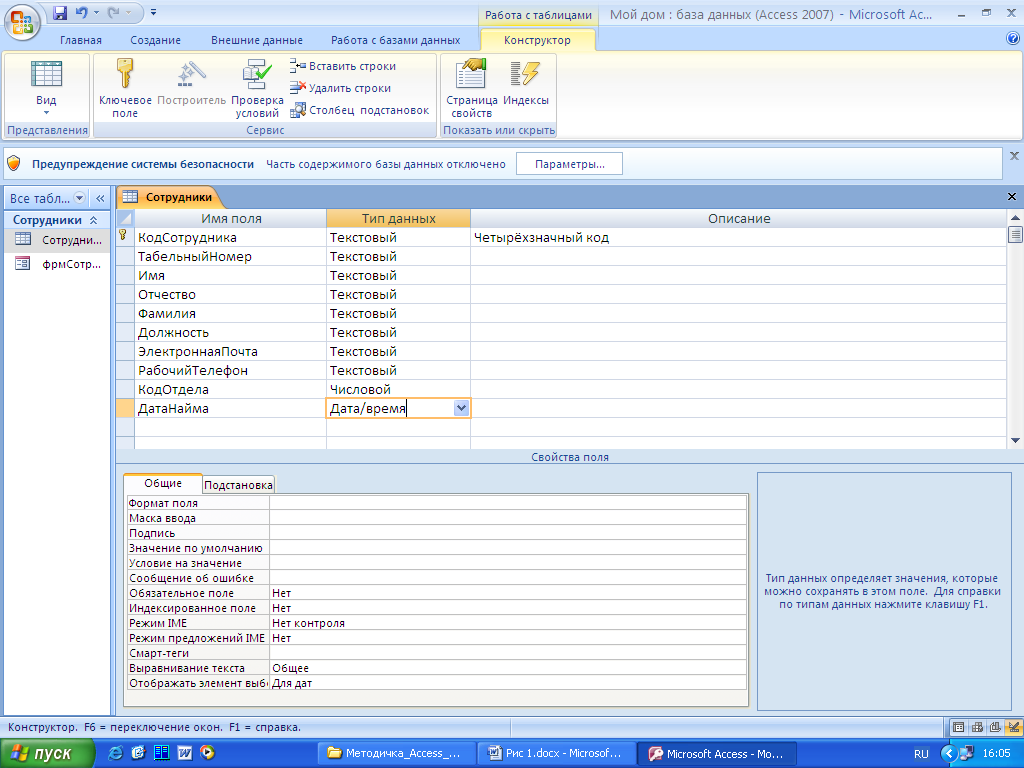Viewport: 1024px width, 768px height.
Task: Click the Тип данных column header
Action: point(398,218)
